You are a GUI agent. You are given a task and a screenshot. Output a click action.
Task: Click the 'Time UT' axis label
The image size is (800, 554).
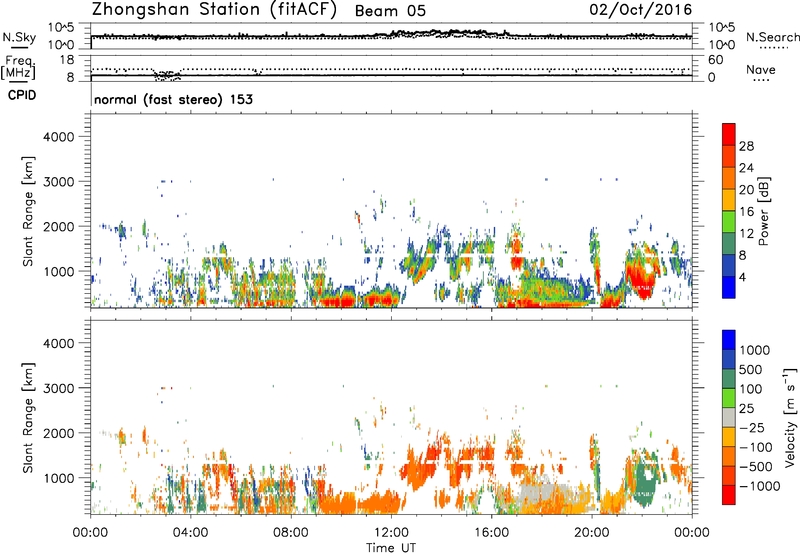pos(391,548)
